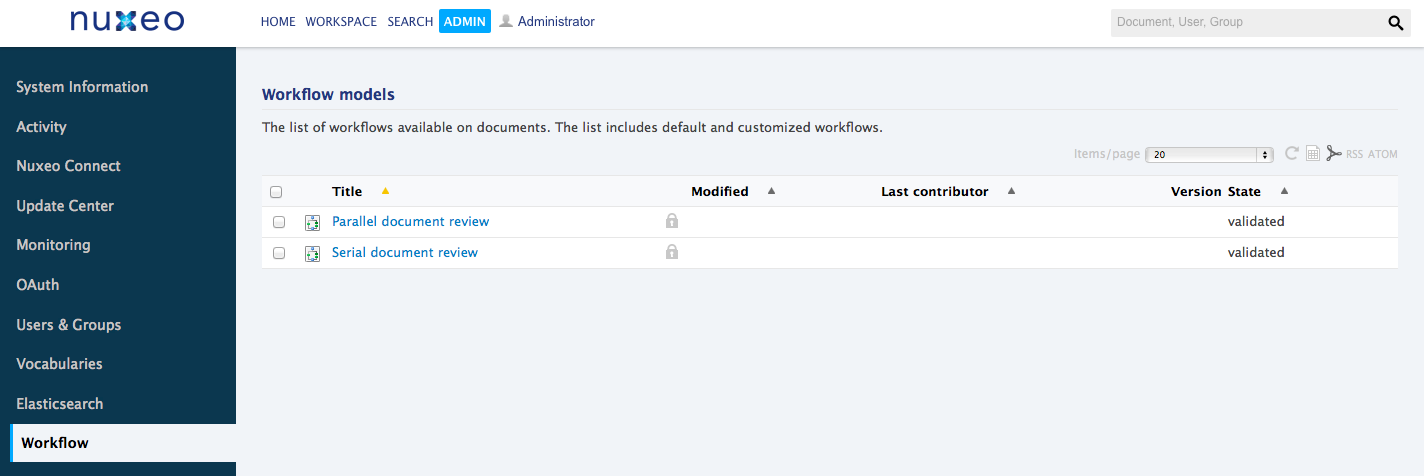The height and width of the screenshot is (476, 1424).
Task: Open the Parallel document review link
Action: click(x=410, y=221)
